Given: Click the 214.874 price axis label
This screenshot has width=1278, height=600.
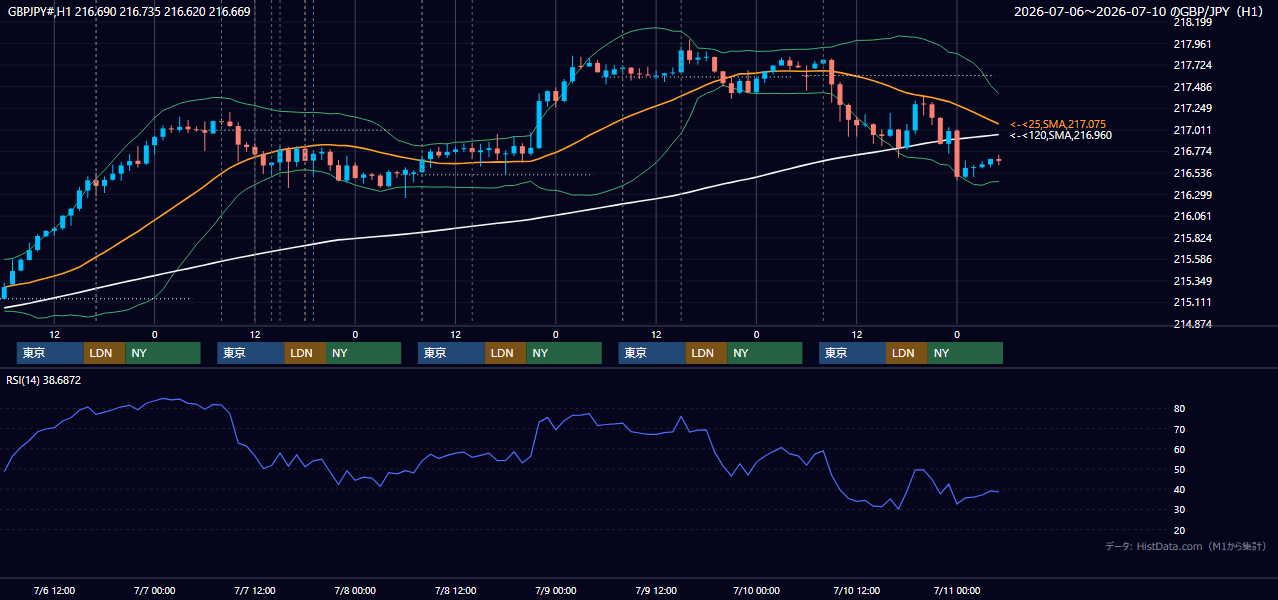Looking at the screenshot, I should [x=1193, y=324].
